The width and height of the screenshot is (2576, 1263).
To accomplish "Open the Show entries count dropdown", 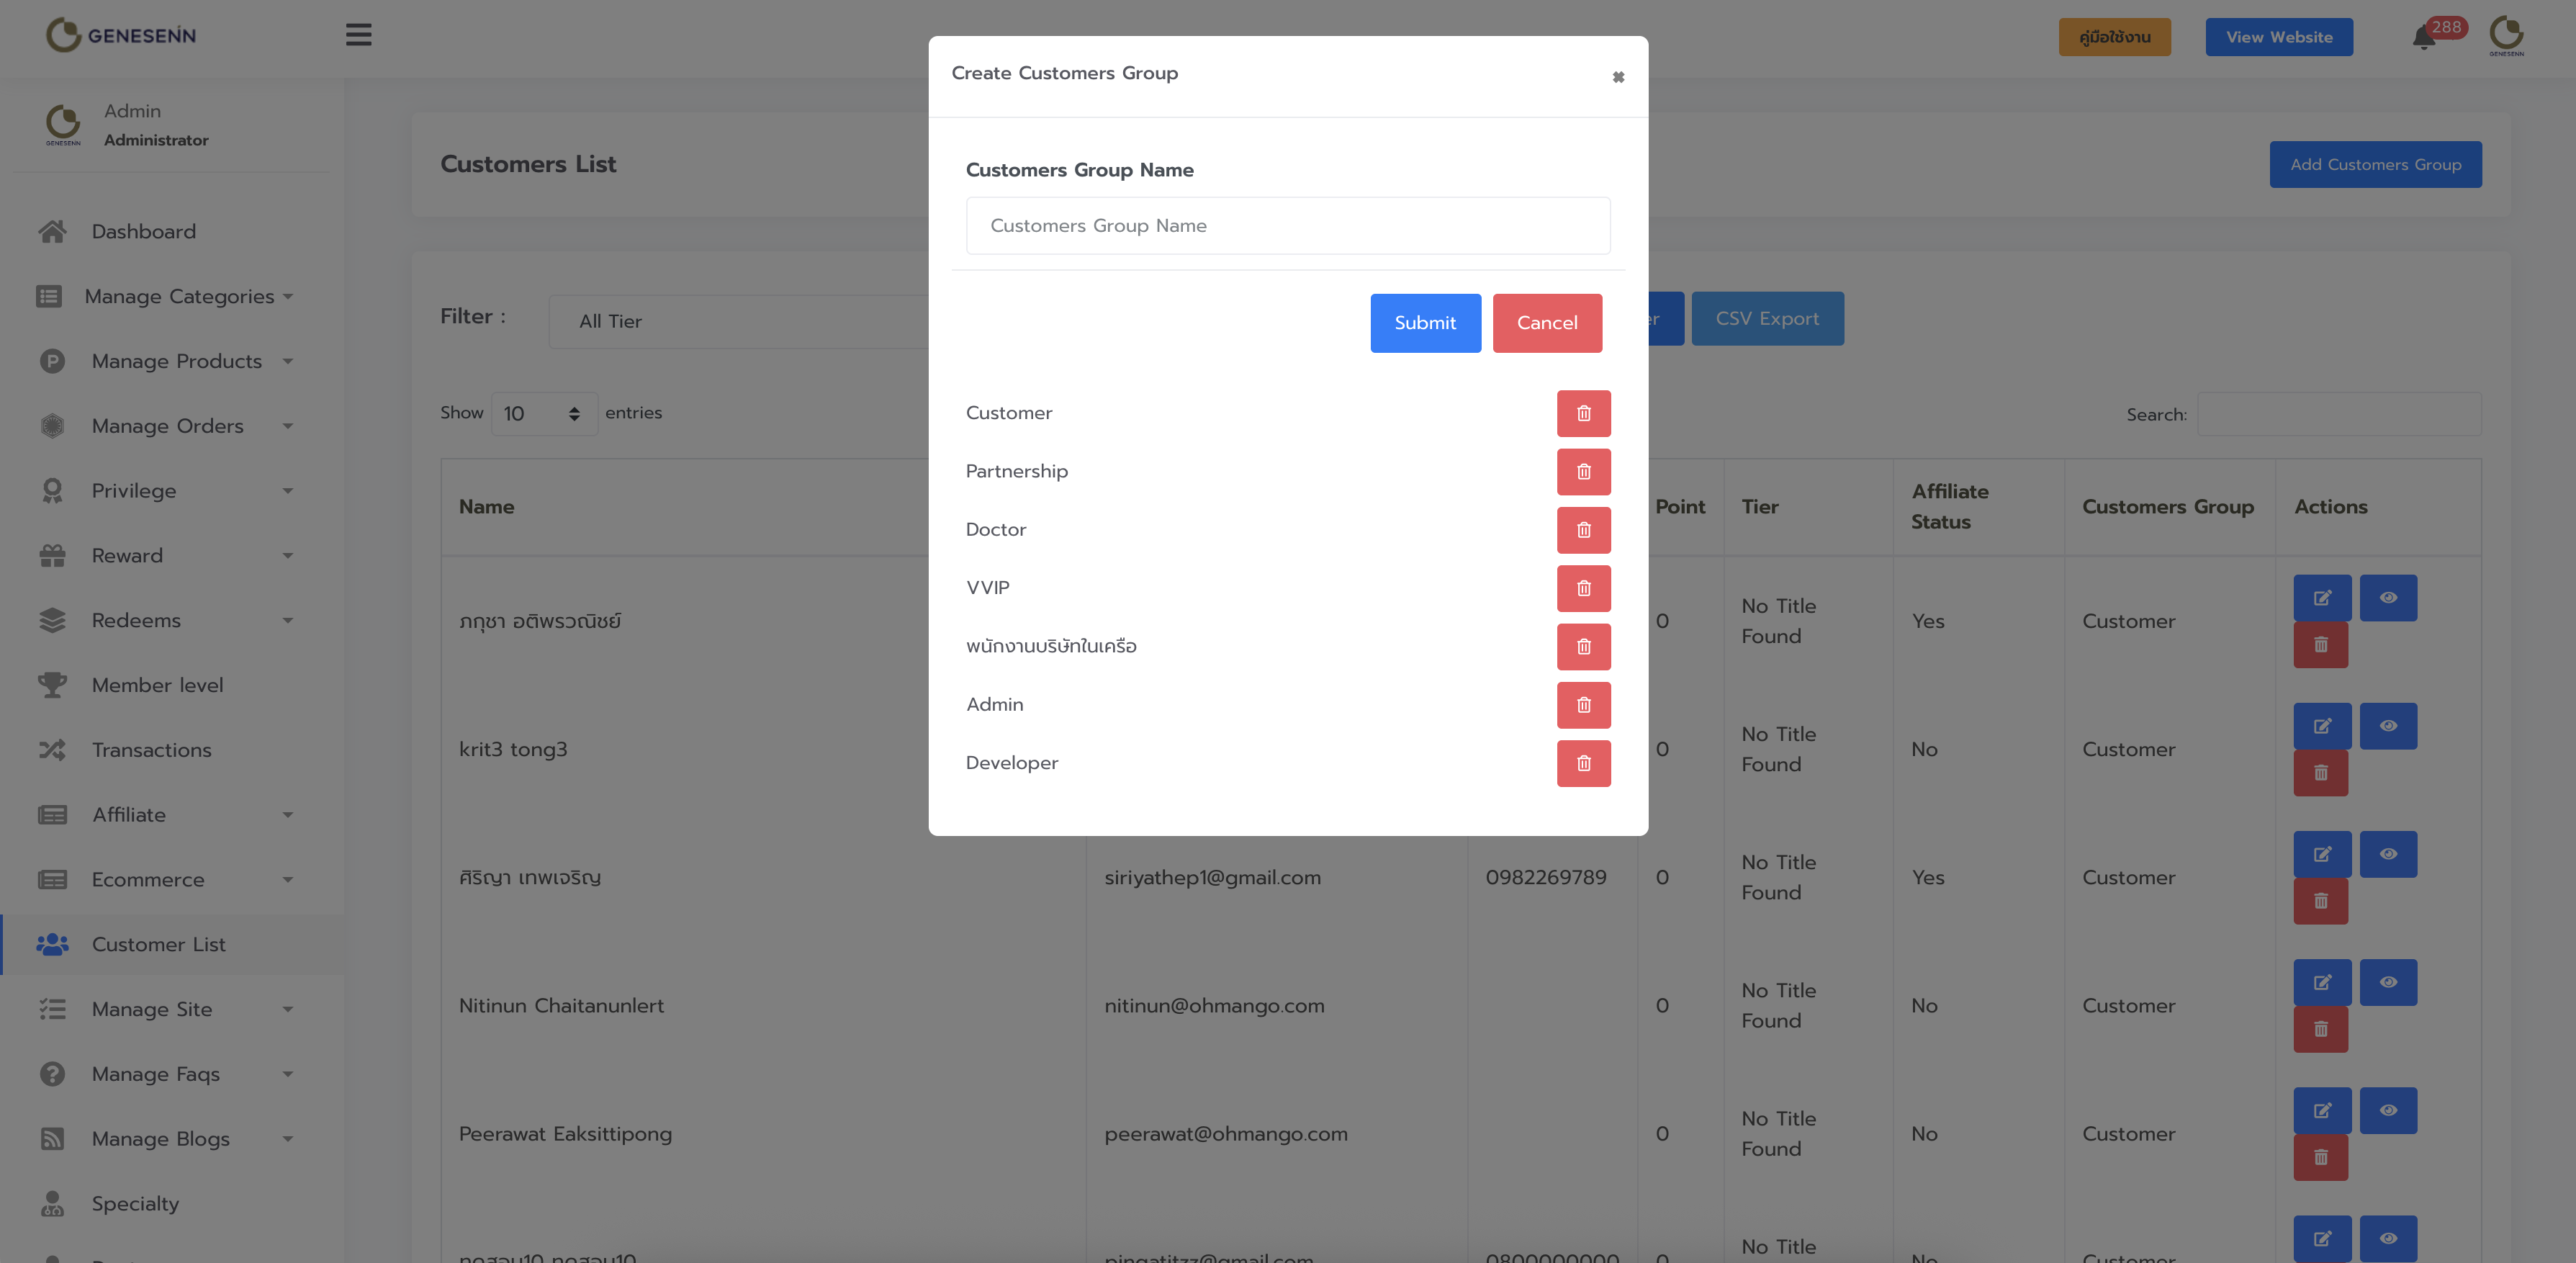I will (x=543, y=414).
